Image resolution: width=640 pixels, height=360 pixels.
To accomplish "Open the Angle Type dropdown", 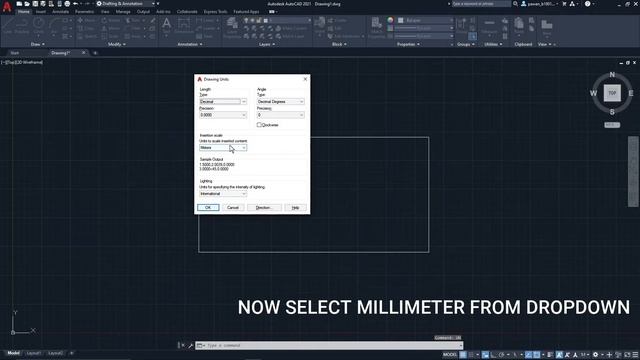I will coord(280,102).
